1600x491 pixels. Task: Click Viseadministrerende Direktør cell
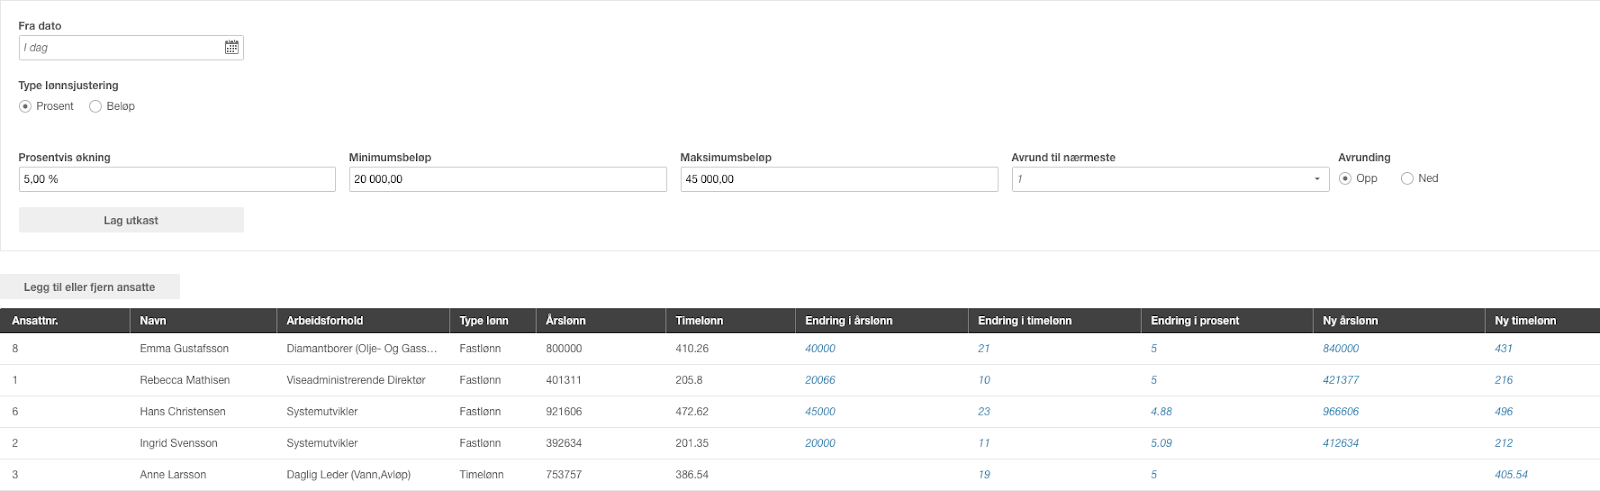(x=356, y=380)
